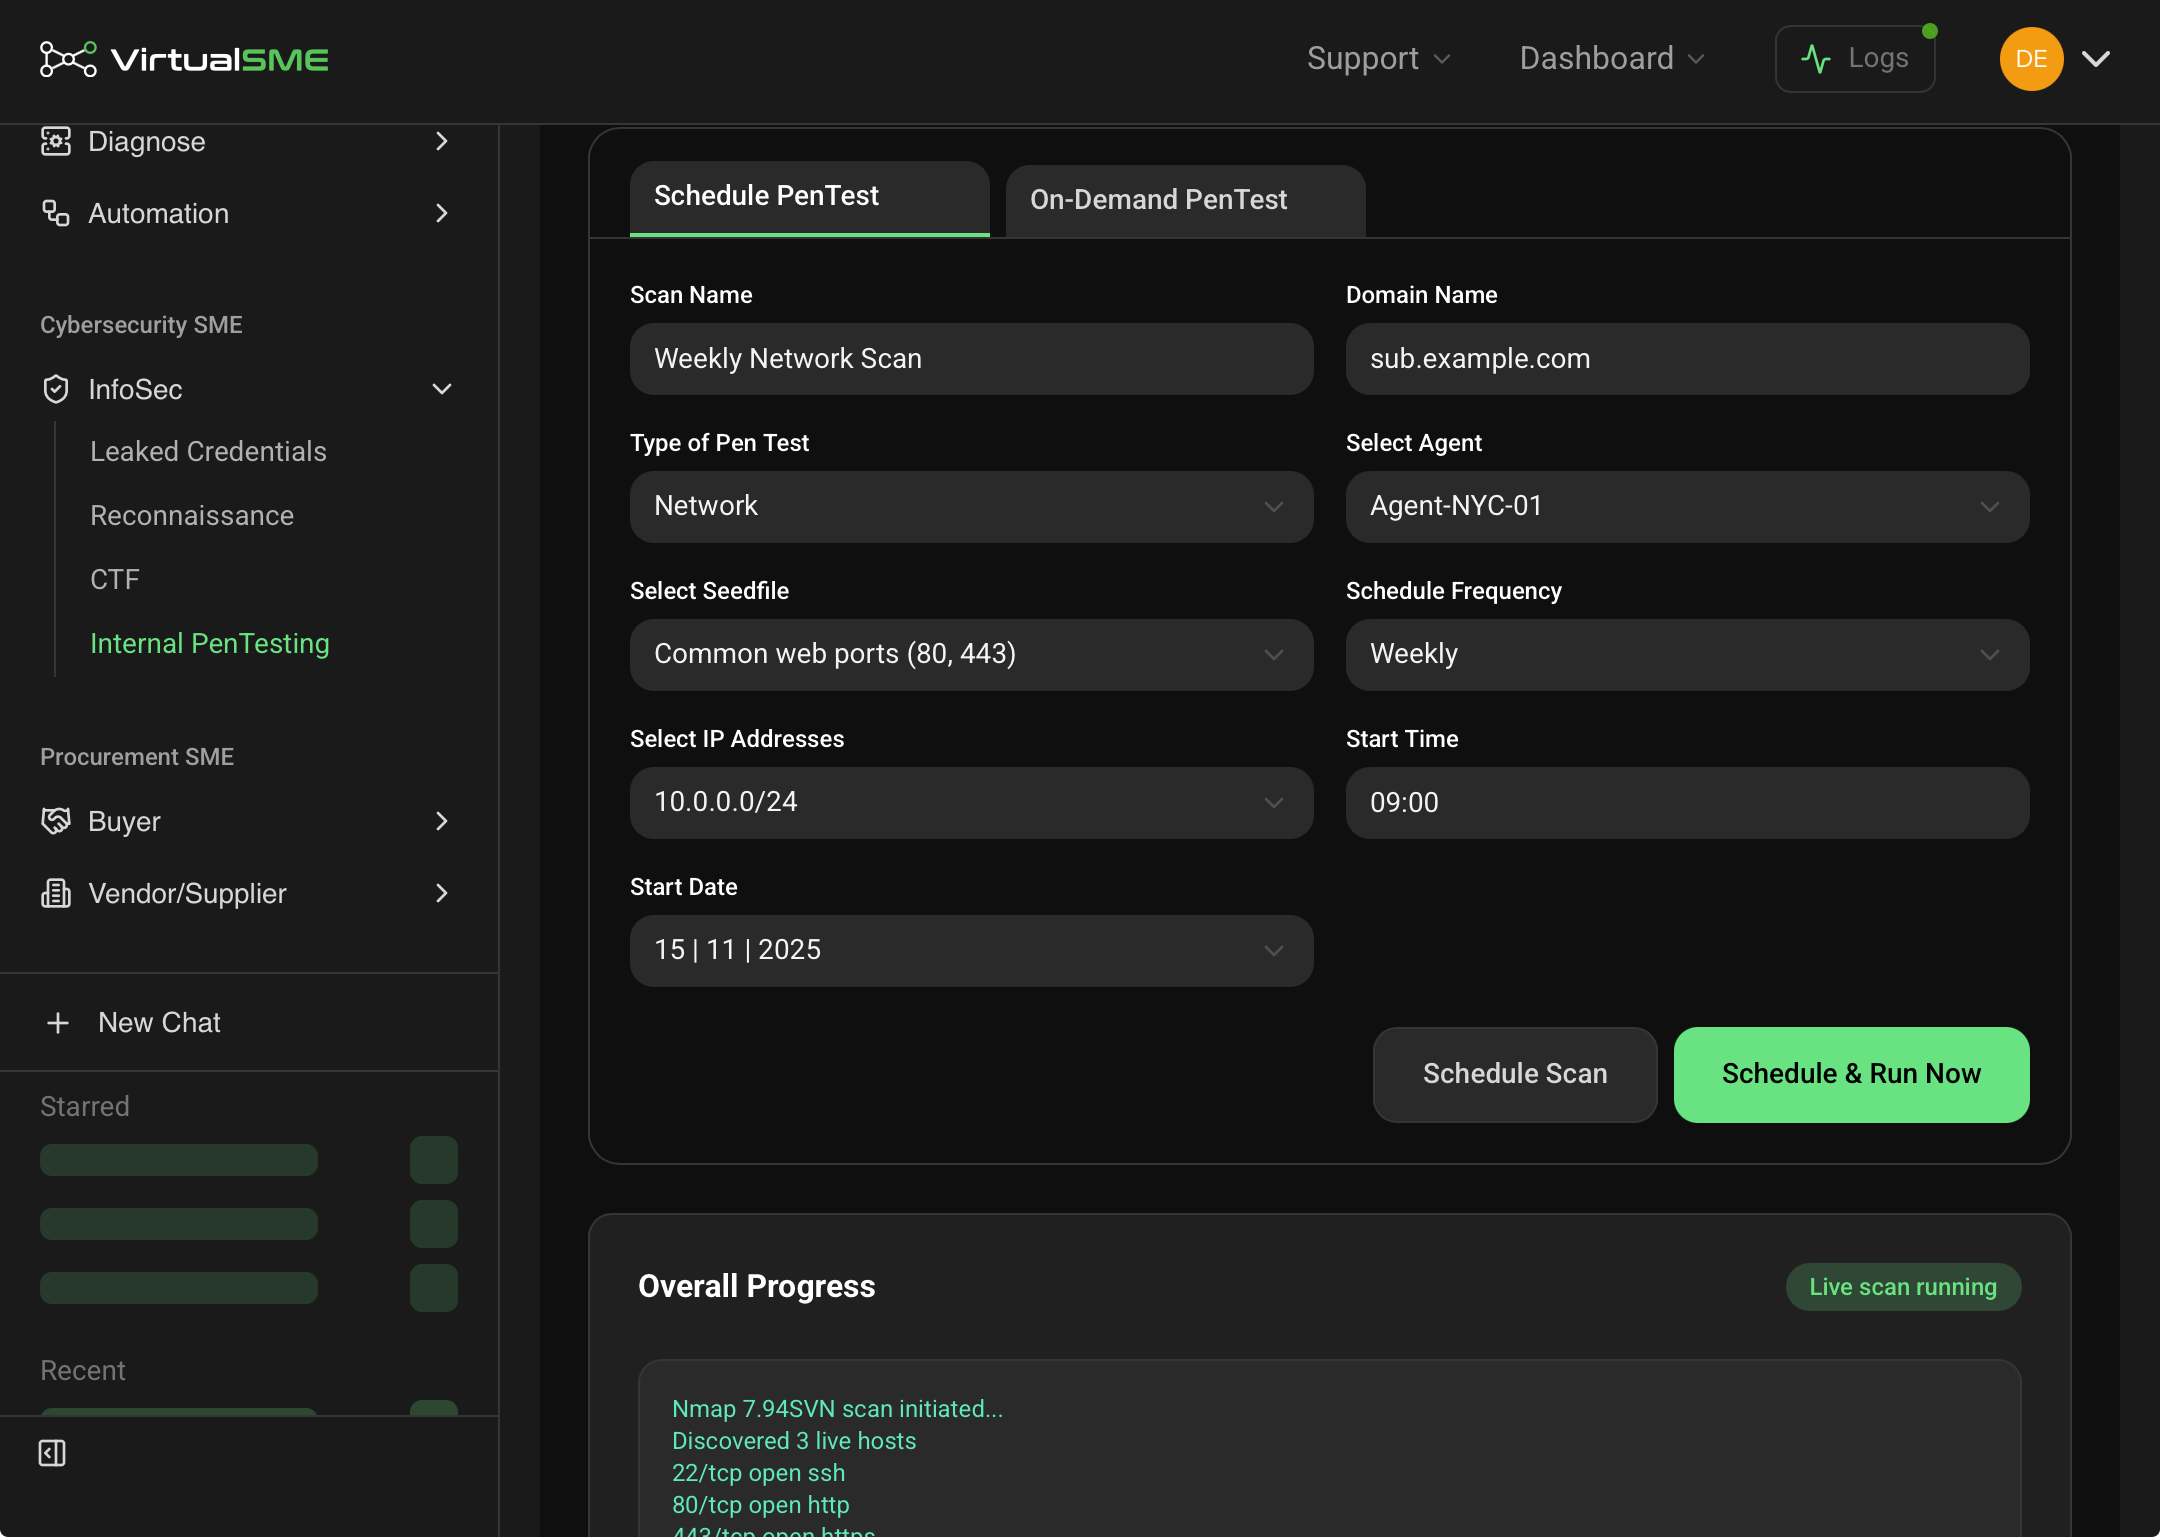Open the Schedule Frequency dropdown
2160x1537 pixels.
[1687, 655]
